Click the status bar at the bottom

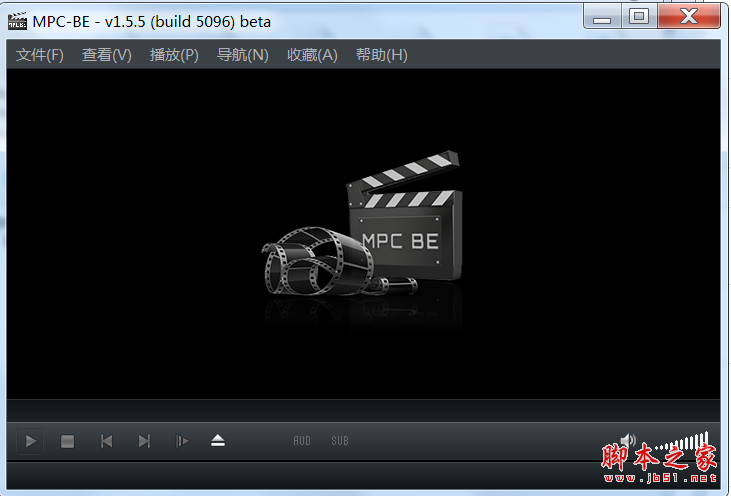pos(363,475)
